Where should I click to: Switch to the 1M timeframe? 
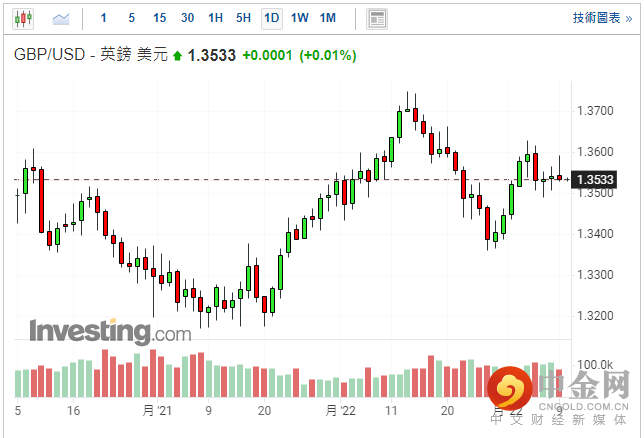coord(328,18)
